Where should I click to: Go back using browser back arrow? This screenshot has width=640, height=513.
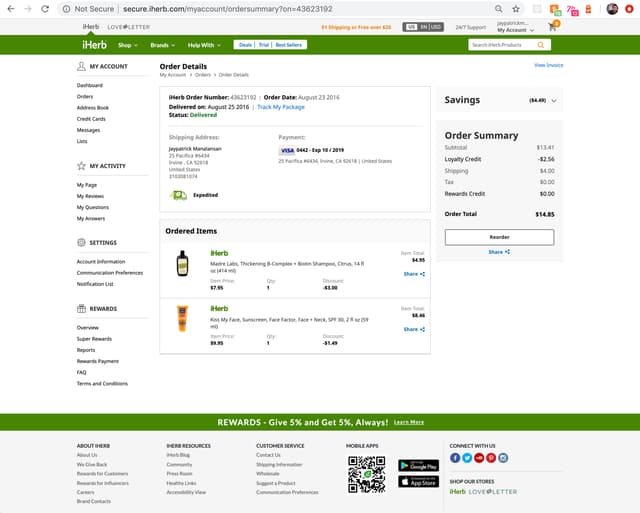pyautogui.click(x=11, y=9)
